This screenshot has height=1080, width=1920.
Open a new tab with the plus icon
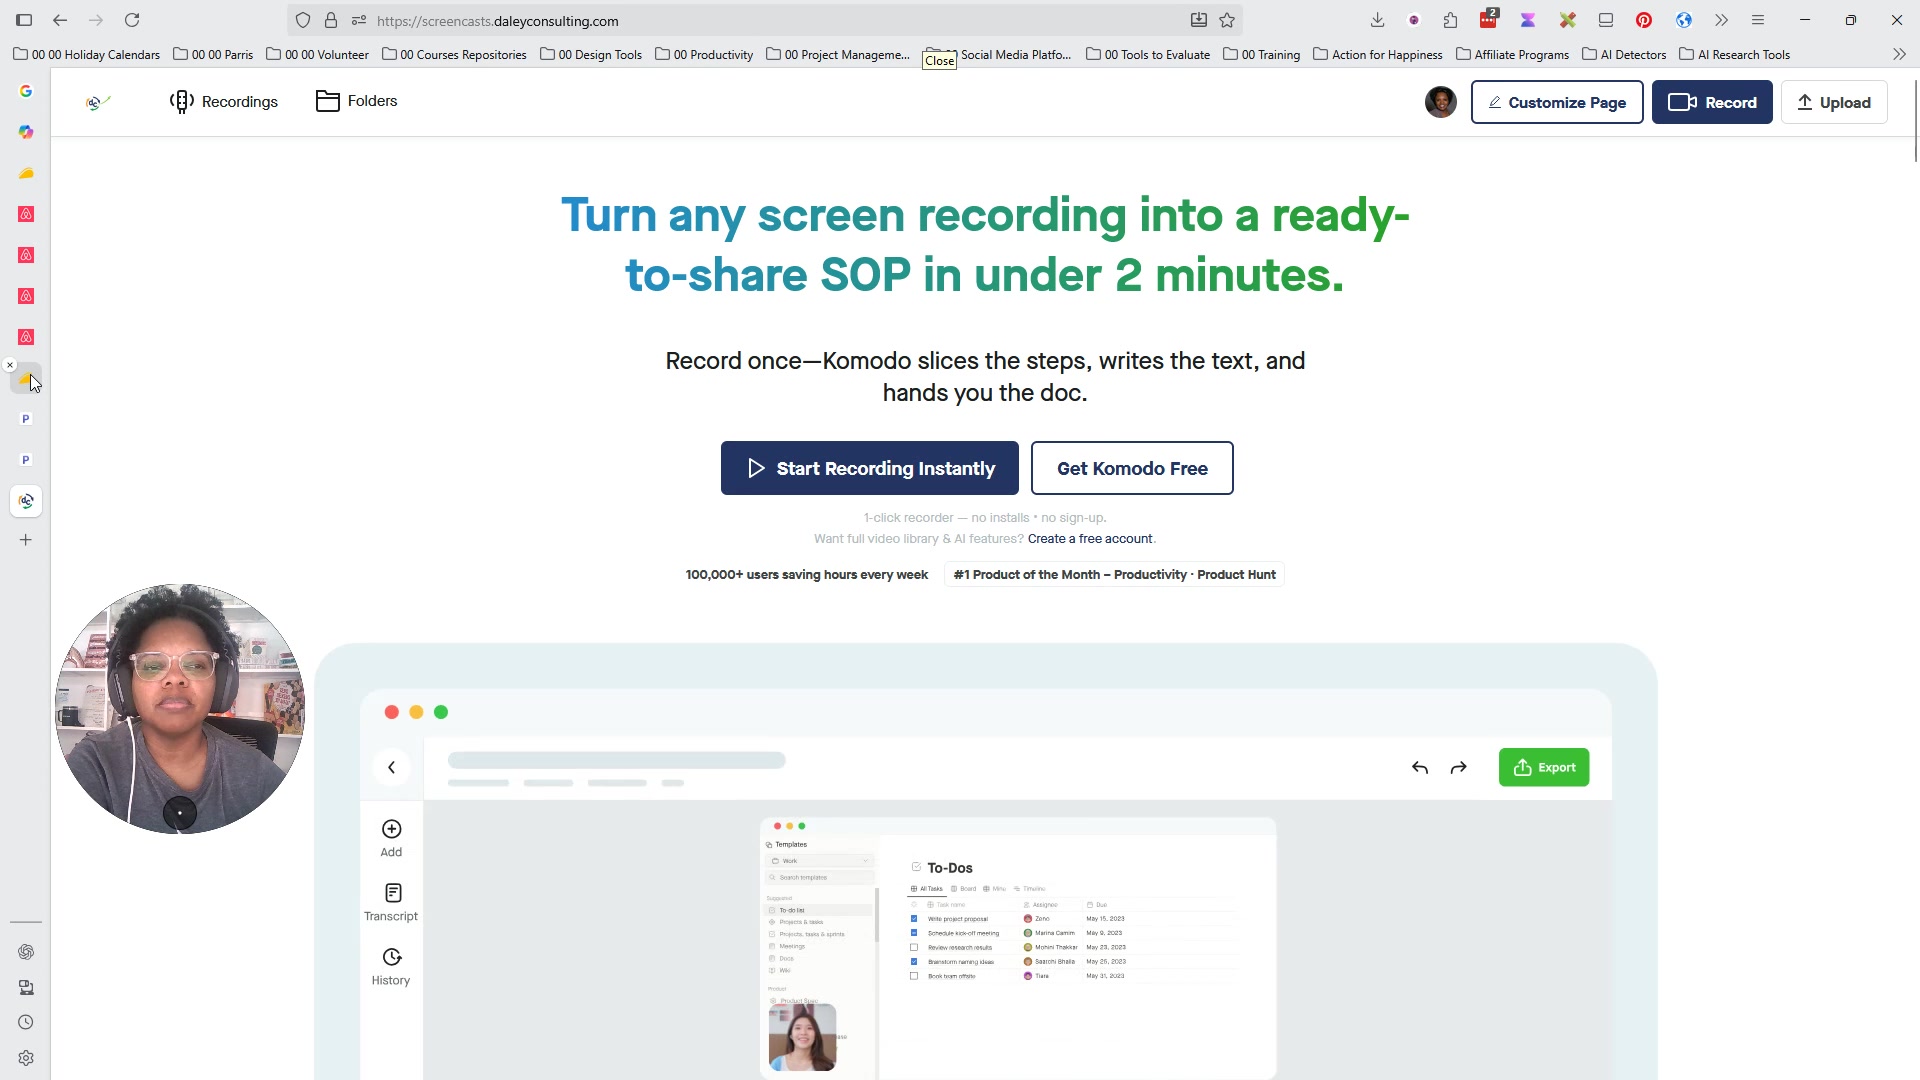click(x=26, y=540)
